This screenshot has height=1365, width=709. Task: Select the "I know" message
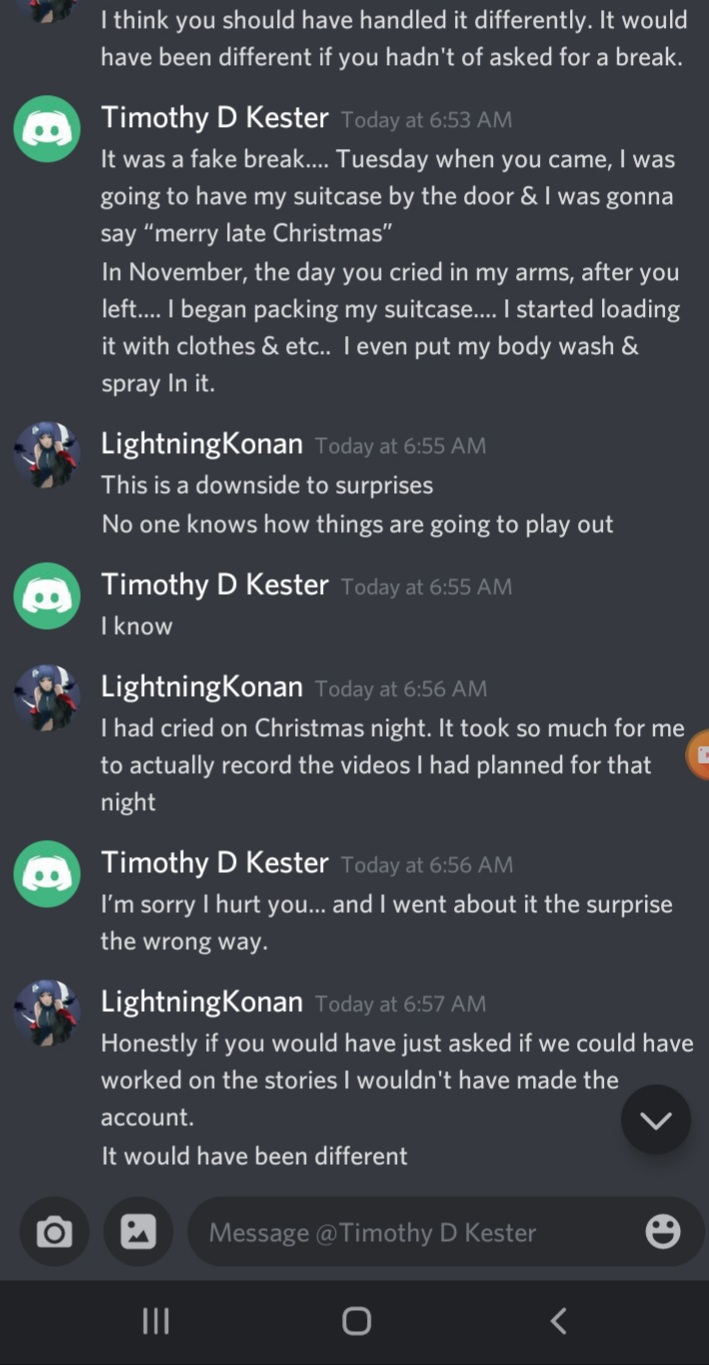[x=137, y=626]
